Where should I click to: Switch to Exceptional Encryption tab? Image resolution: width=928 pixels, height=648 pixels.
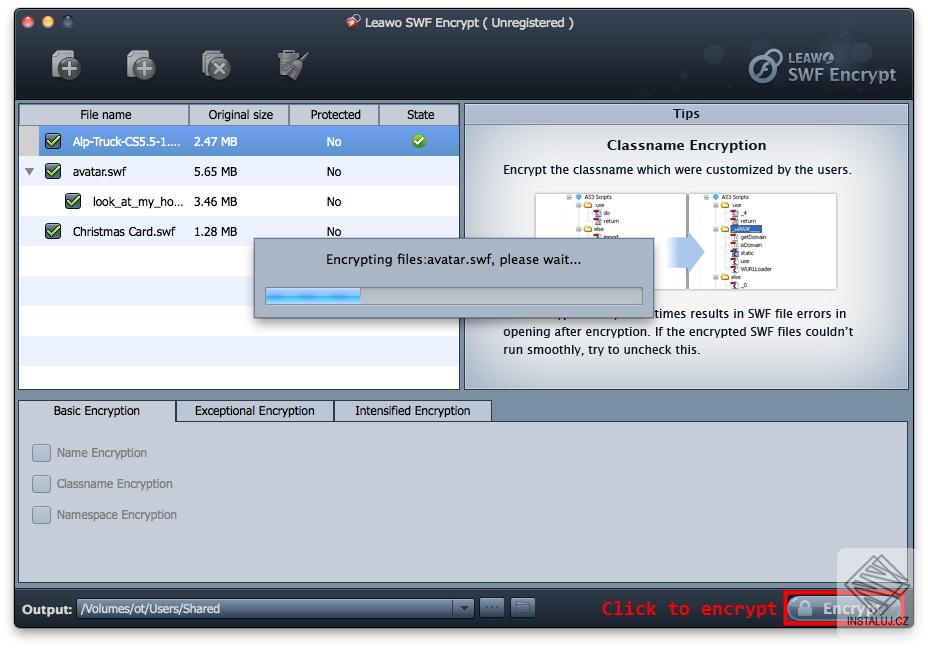tap(255, 411)
